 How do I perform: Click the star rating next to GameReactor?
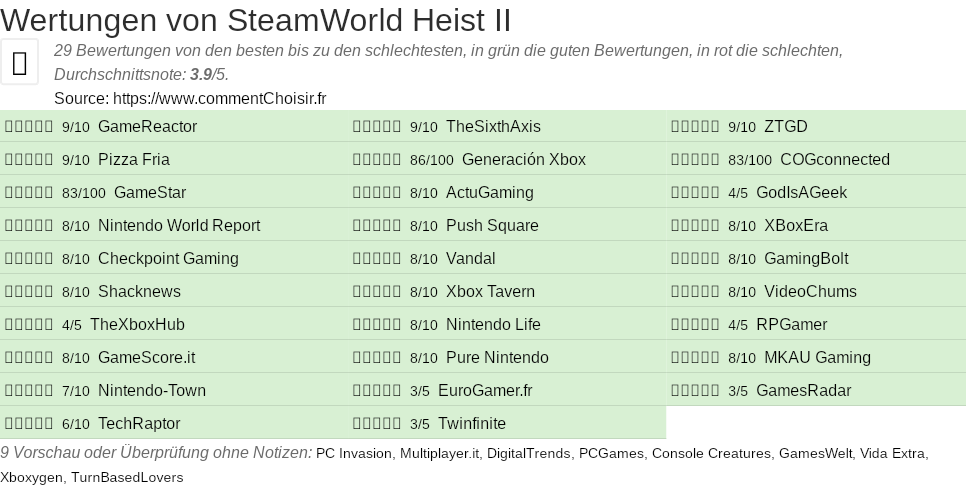coord(29,127)
